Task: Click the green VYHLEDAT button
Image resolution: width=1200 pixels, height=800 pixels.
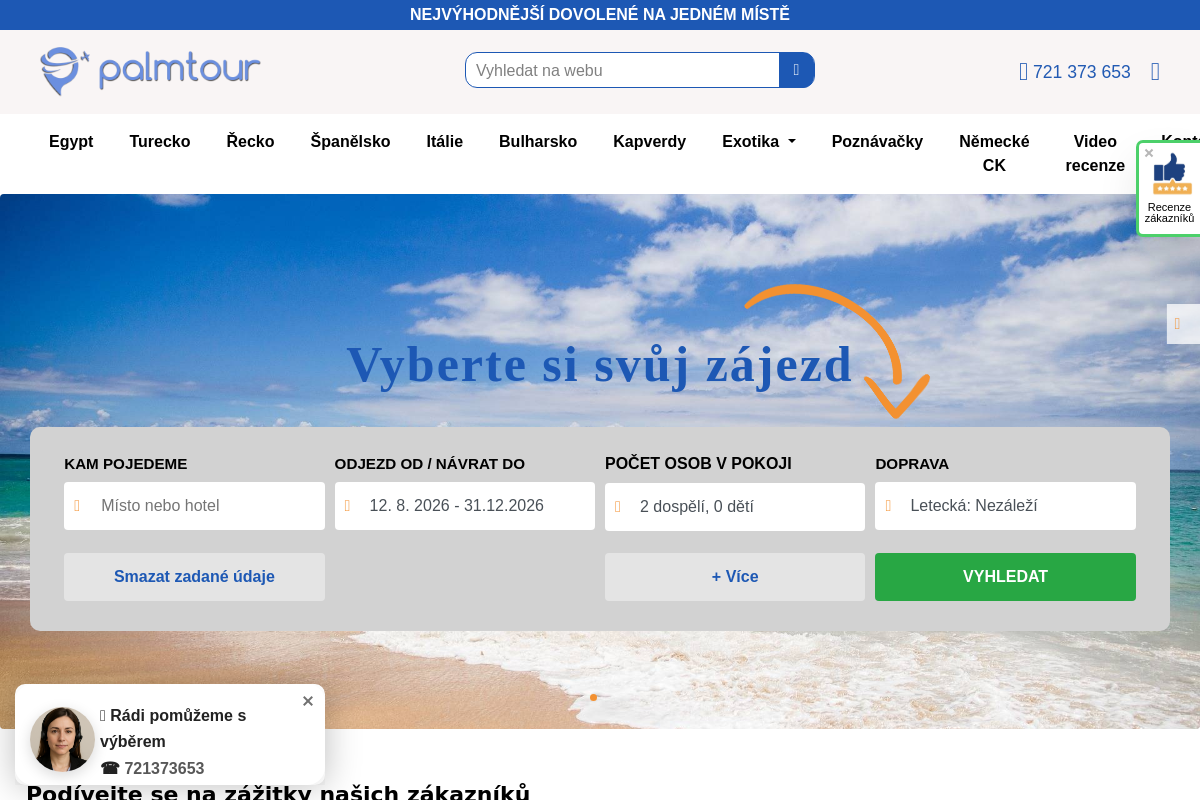Action: point(1005,577)
